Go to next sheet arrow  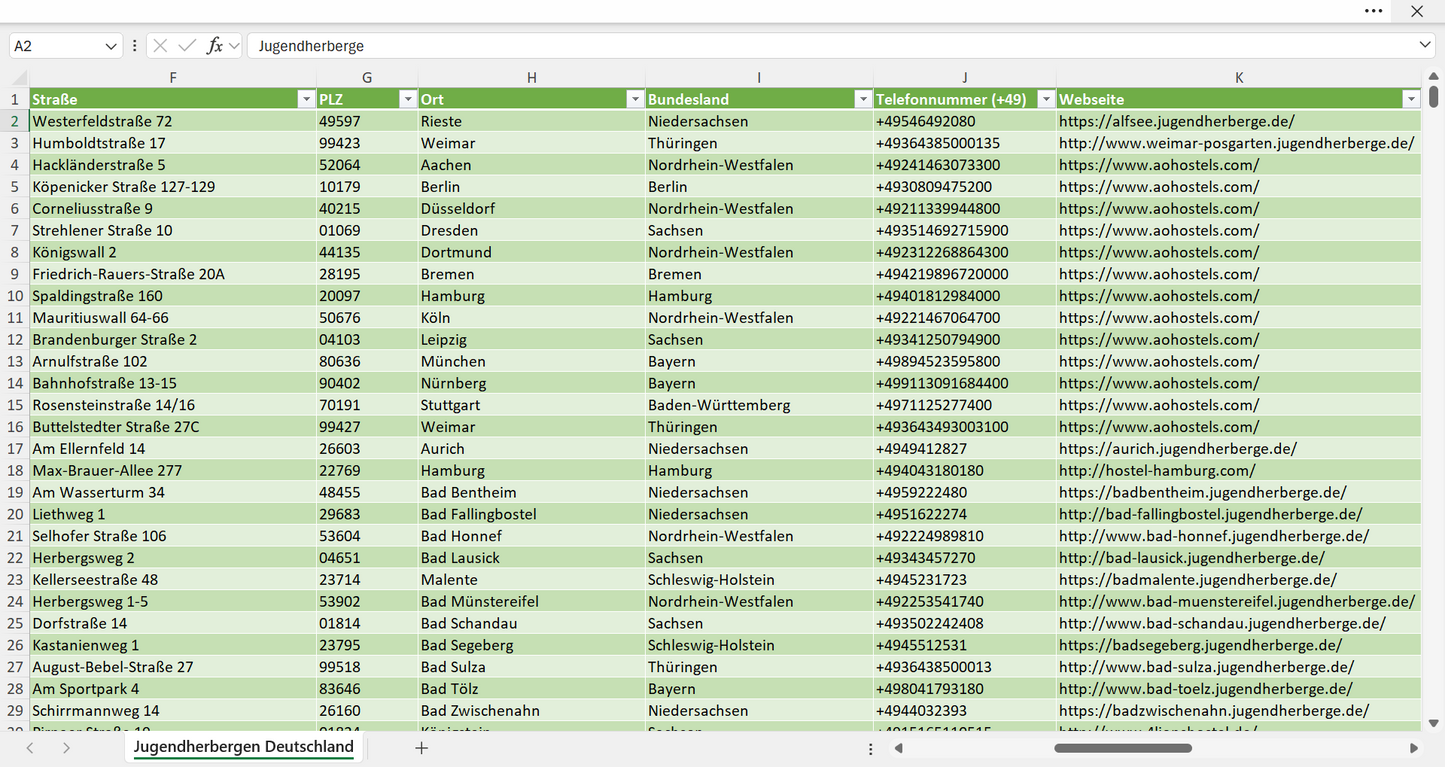coord(66,747)
